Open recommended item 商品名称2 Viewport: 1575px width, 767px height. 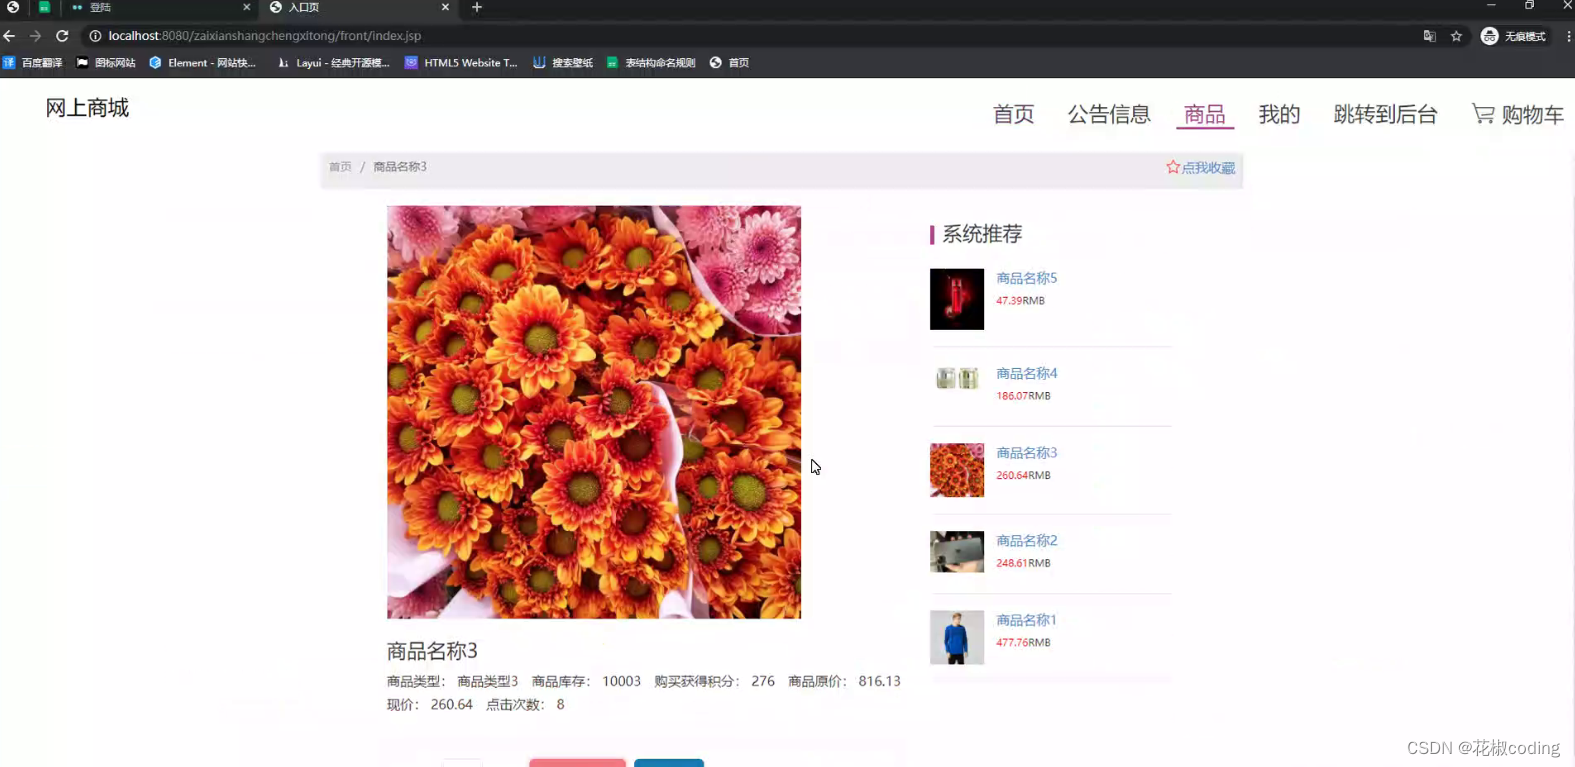pyautogui.click(x=1026, y=540)
